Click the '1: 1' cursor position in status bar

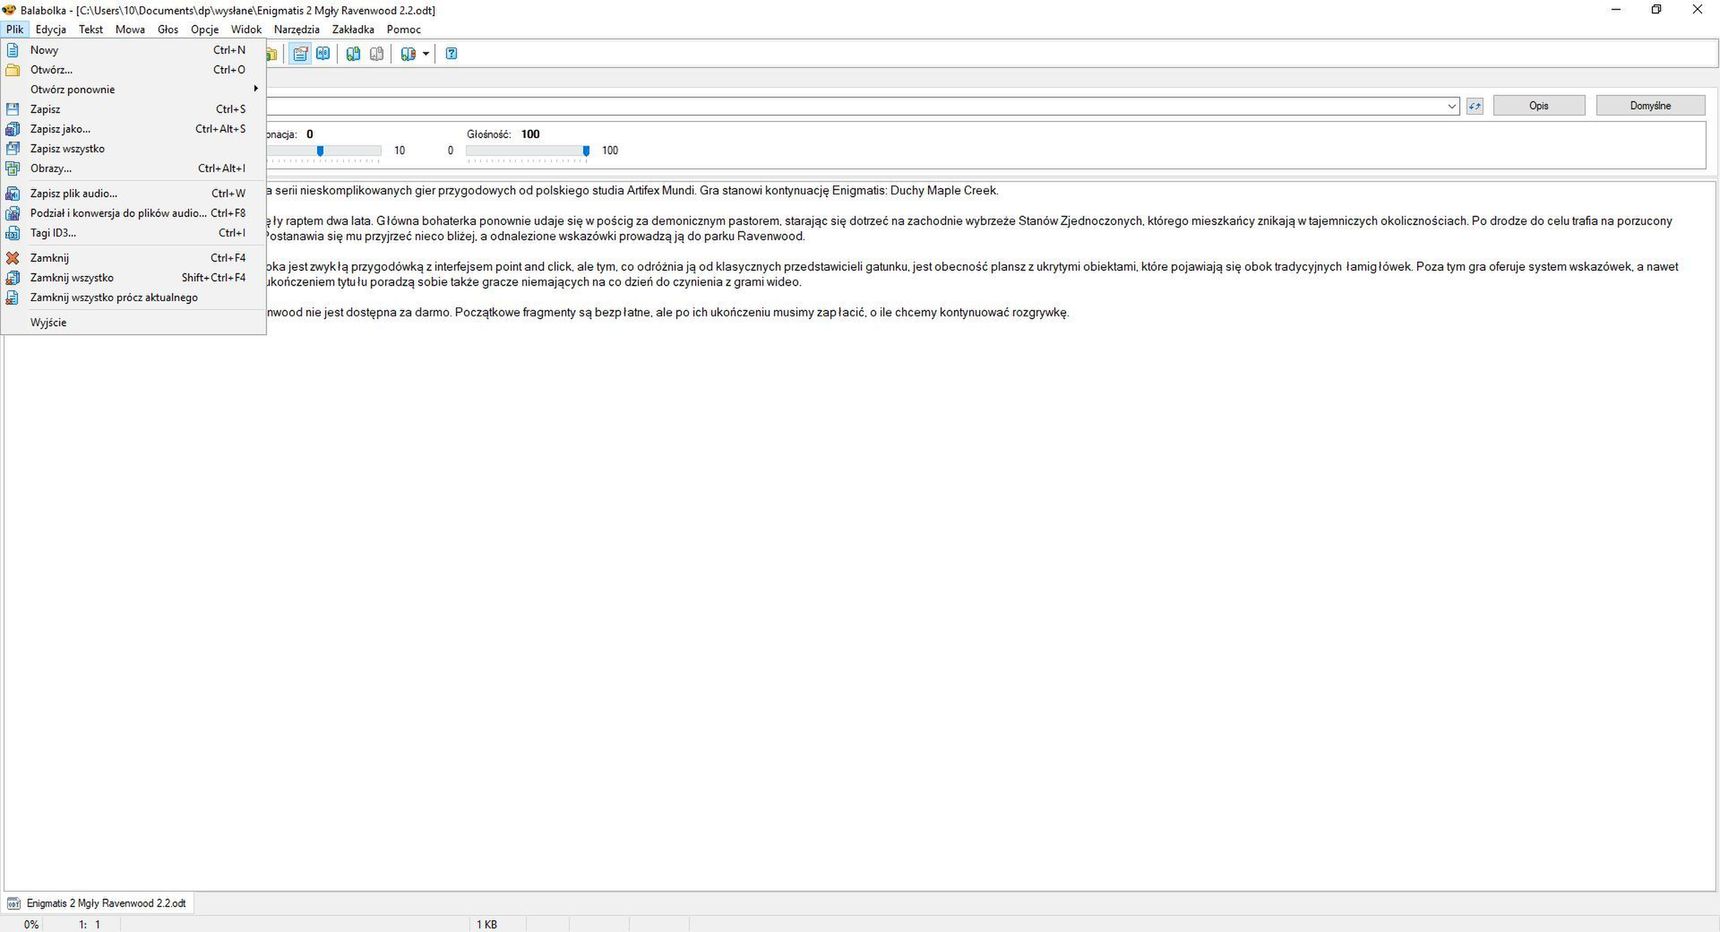(90, 925)
